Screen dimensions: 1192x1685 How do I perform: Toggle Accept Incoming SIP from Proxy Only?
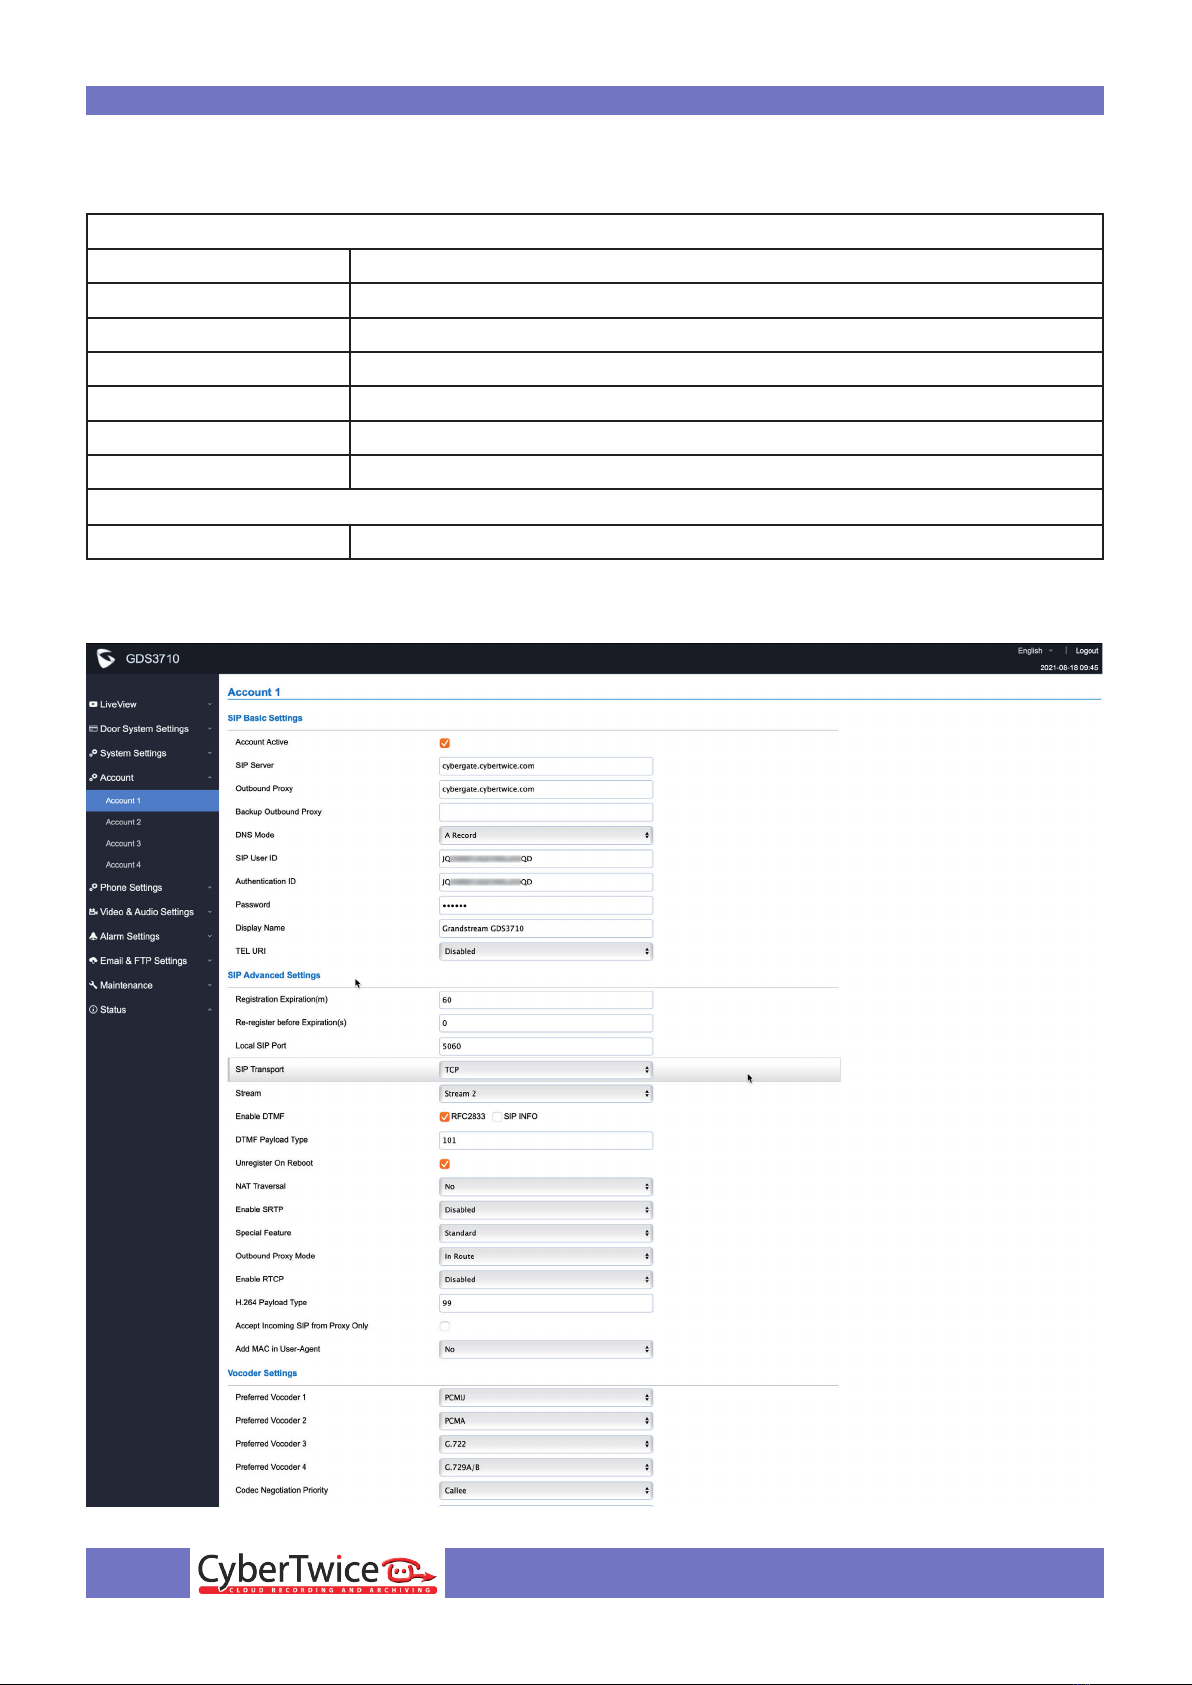pos(445,1326)
